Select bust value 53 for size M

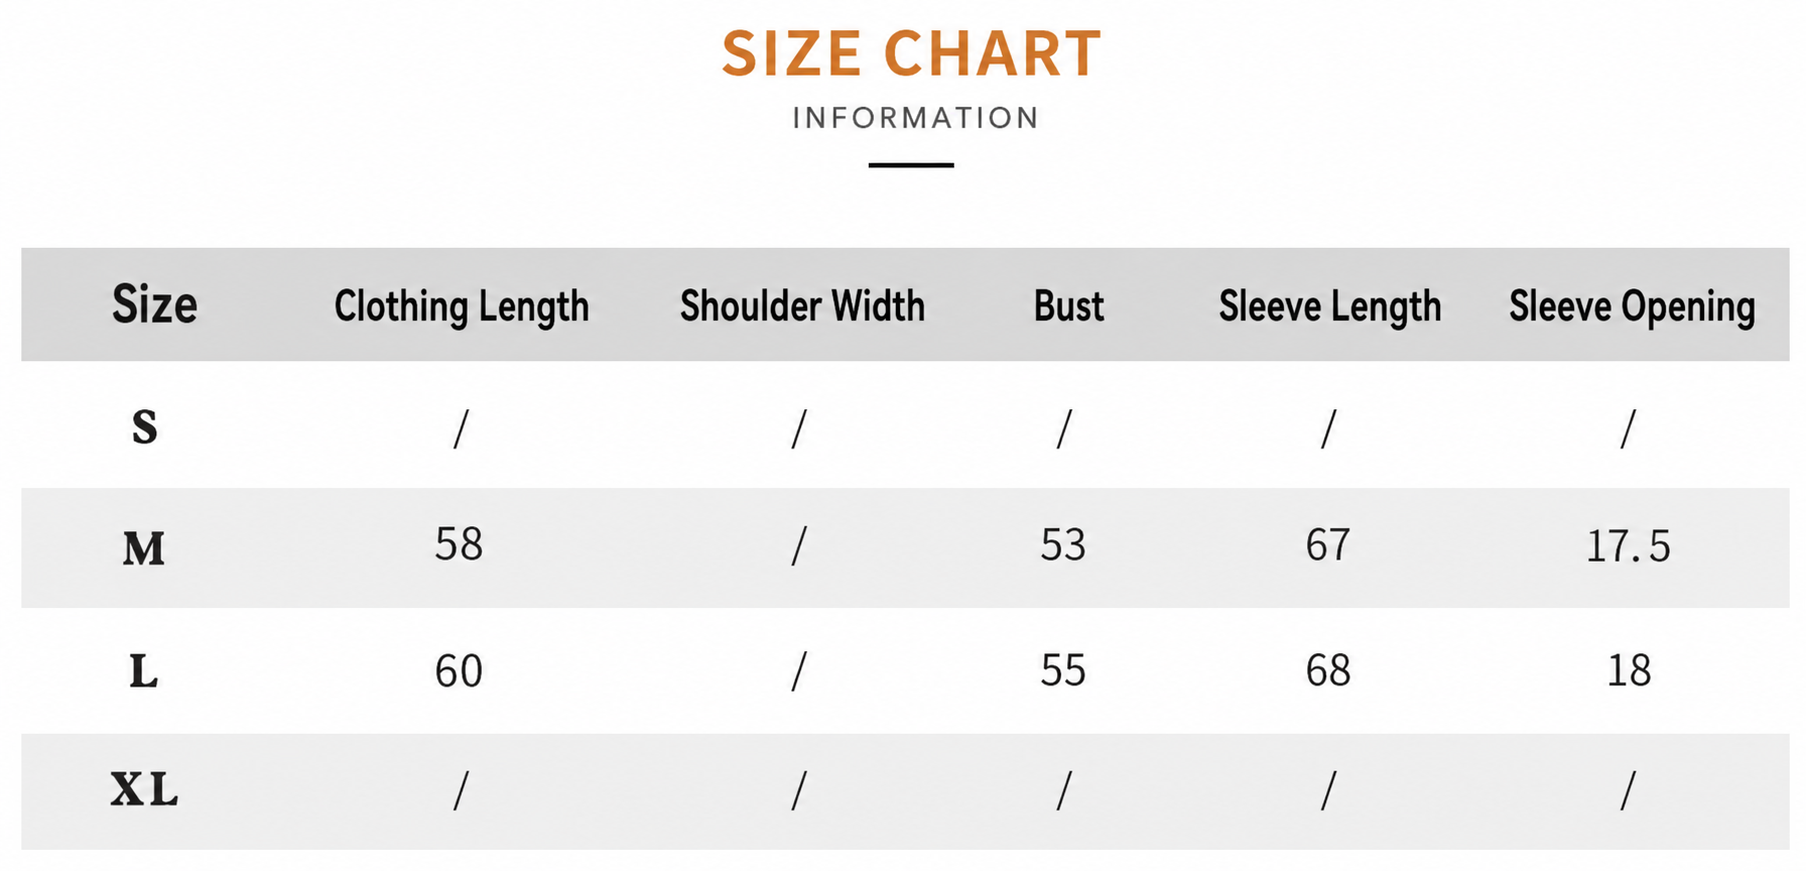pyautogui.click(x=1063, y=545)
